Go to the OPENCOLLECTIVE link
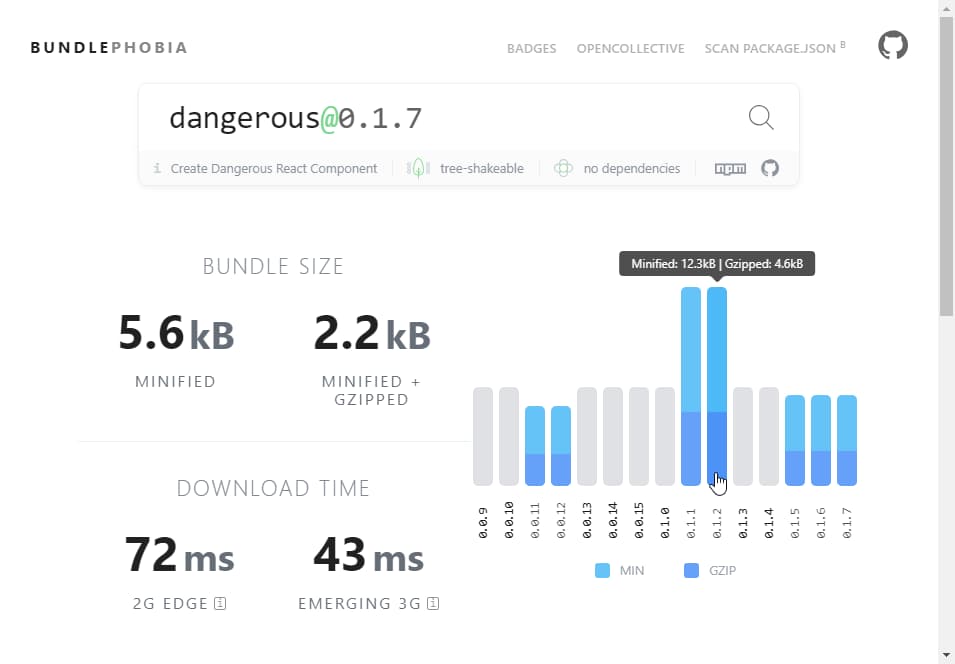Viewport: 955px width, 664px height. tap(630, 48)
